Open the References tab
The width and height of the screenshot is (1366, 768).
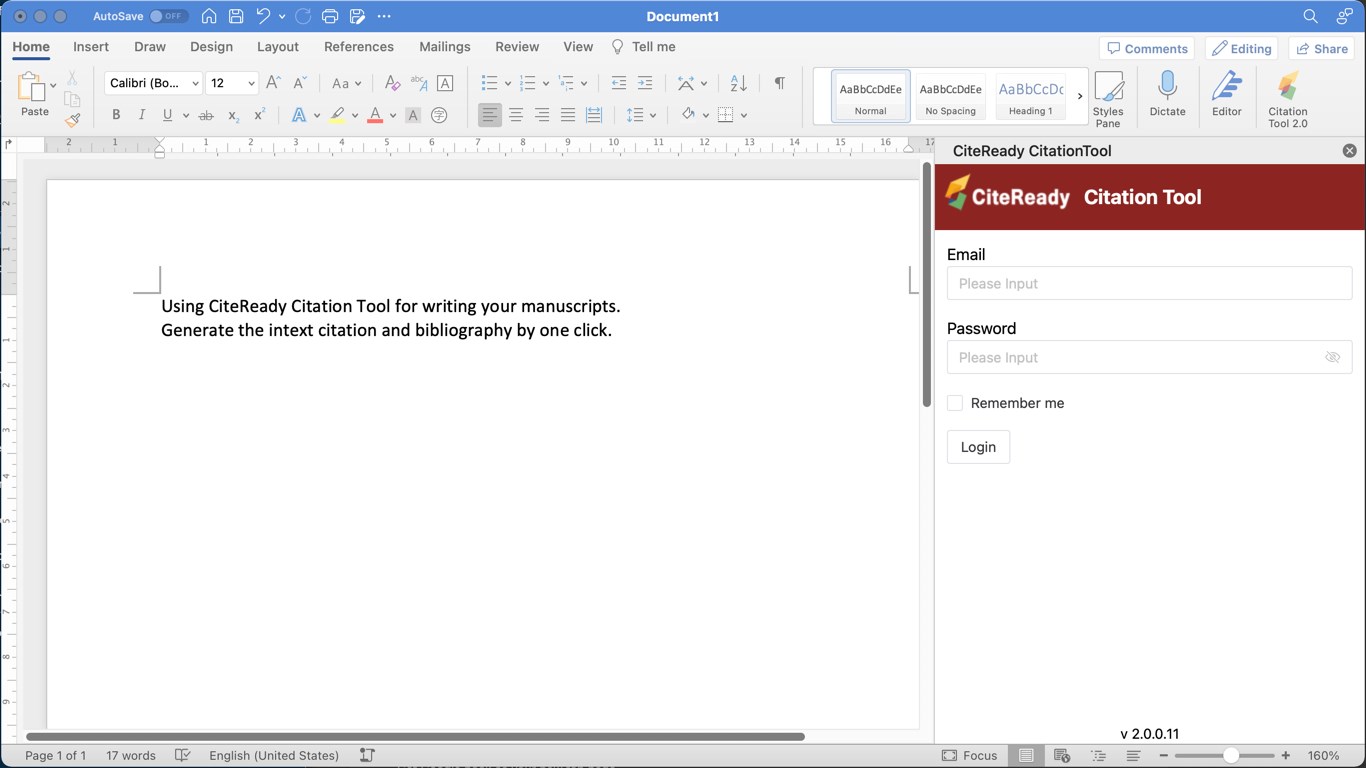[359, 47]
